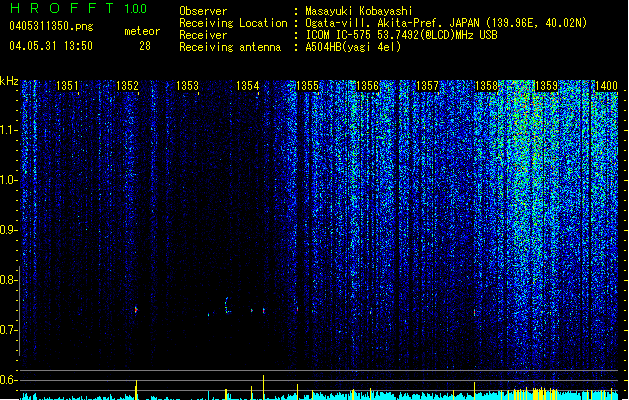Click the 0.7 kHz axis label
The width and height of the screenshot is (629, 400).
click(9, 330)
